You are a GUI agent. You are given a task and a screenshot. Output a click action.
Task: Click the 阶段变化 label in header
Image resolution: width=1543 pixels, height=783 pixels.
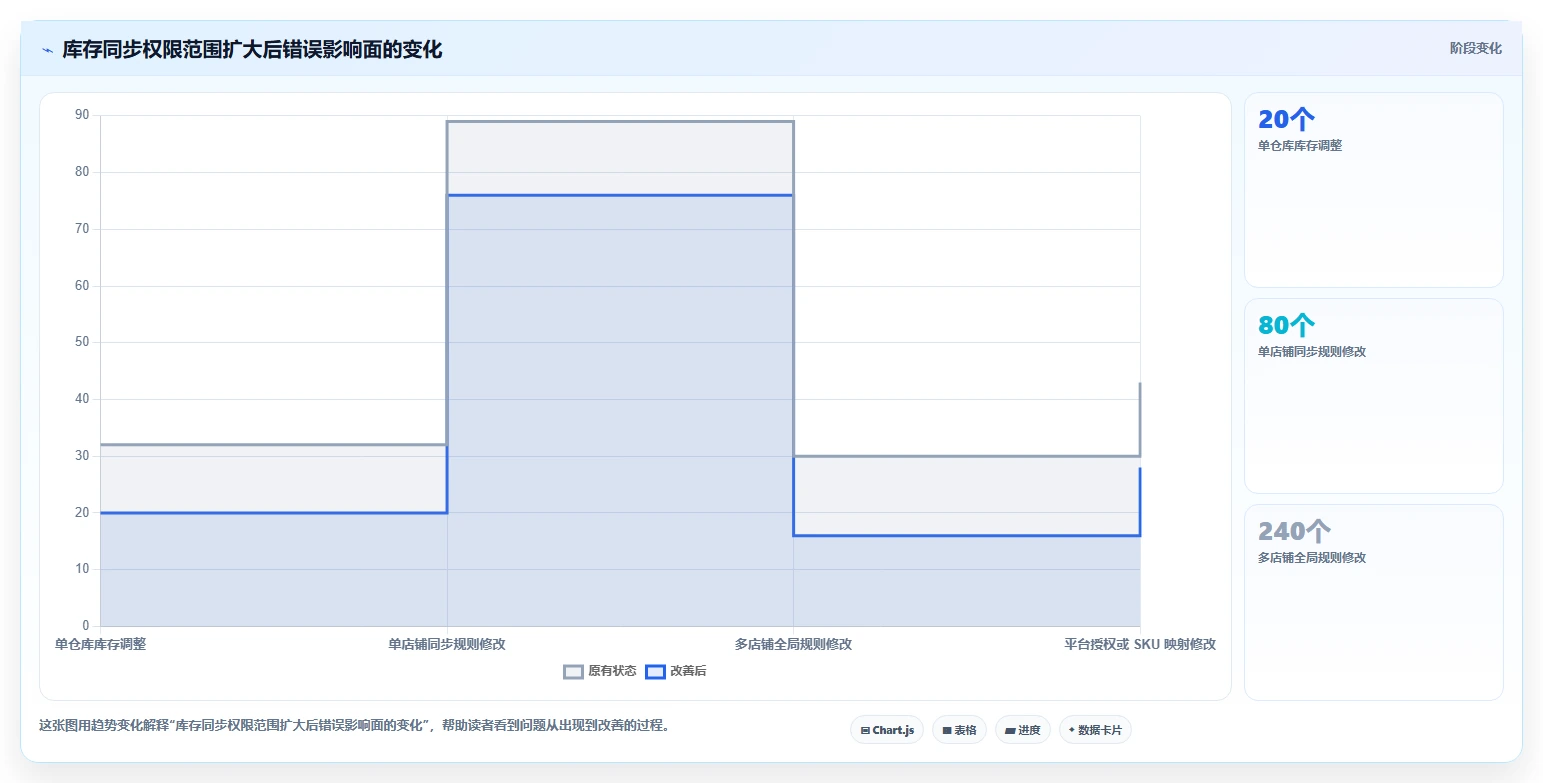pyautogui.click(x=1476, y=48)
